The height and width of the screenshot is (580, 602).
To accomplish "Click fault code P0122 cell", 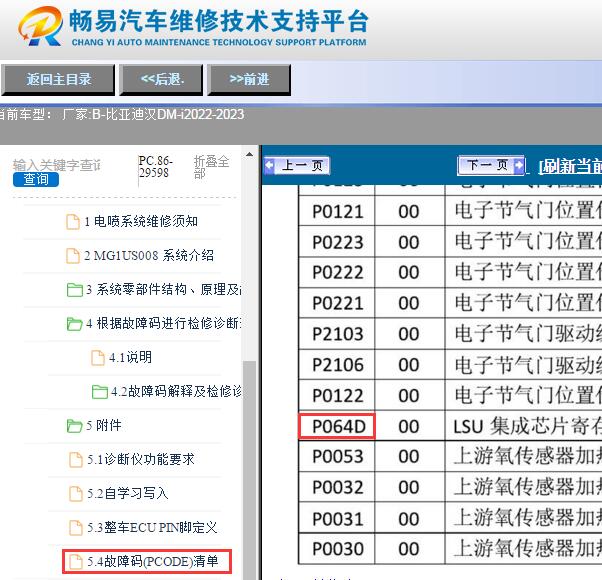I will coord(337,395).
